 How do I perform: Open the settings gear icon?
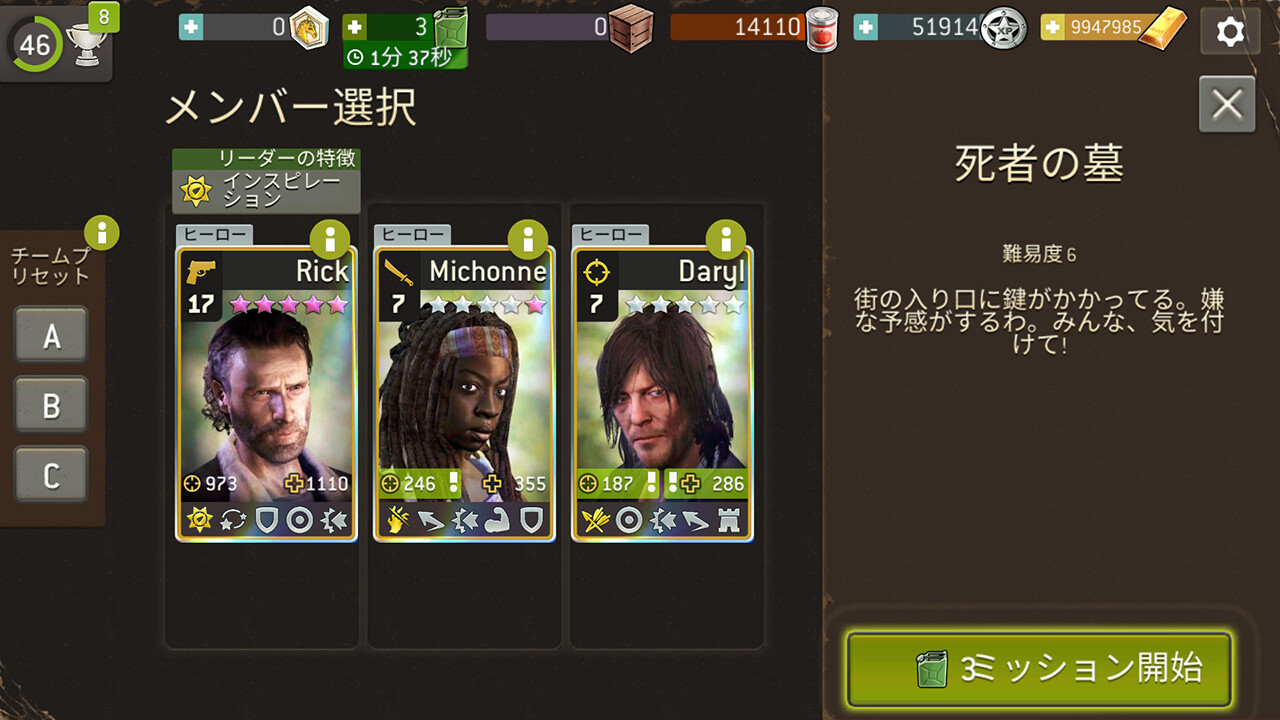1229,32
